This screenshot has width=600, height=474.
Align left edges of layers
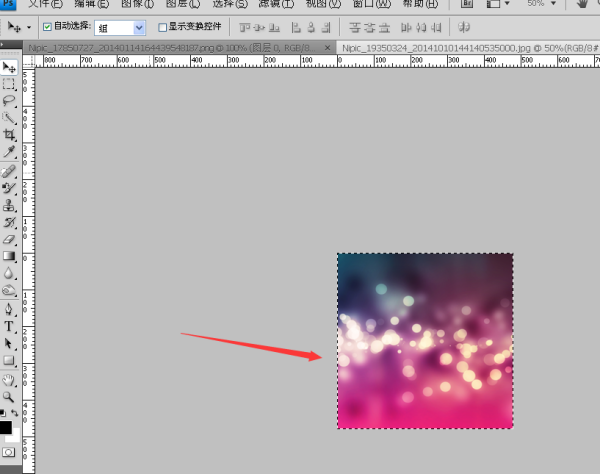tap(296, 28)
